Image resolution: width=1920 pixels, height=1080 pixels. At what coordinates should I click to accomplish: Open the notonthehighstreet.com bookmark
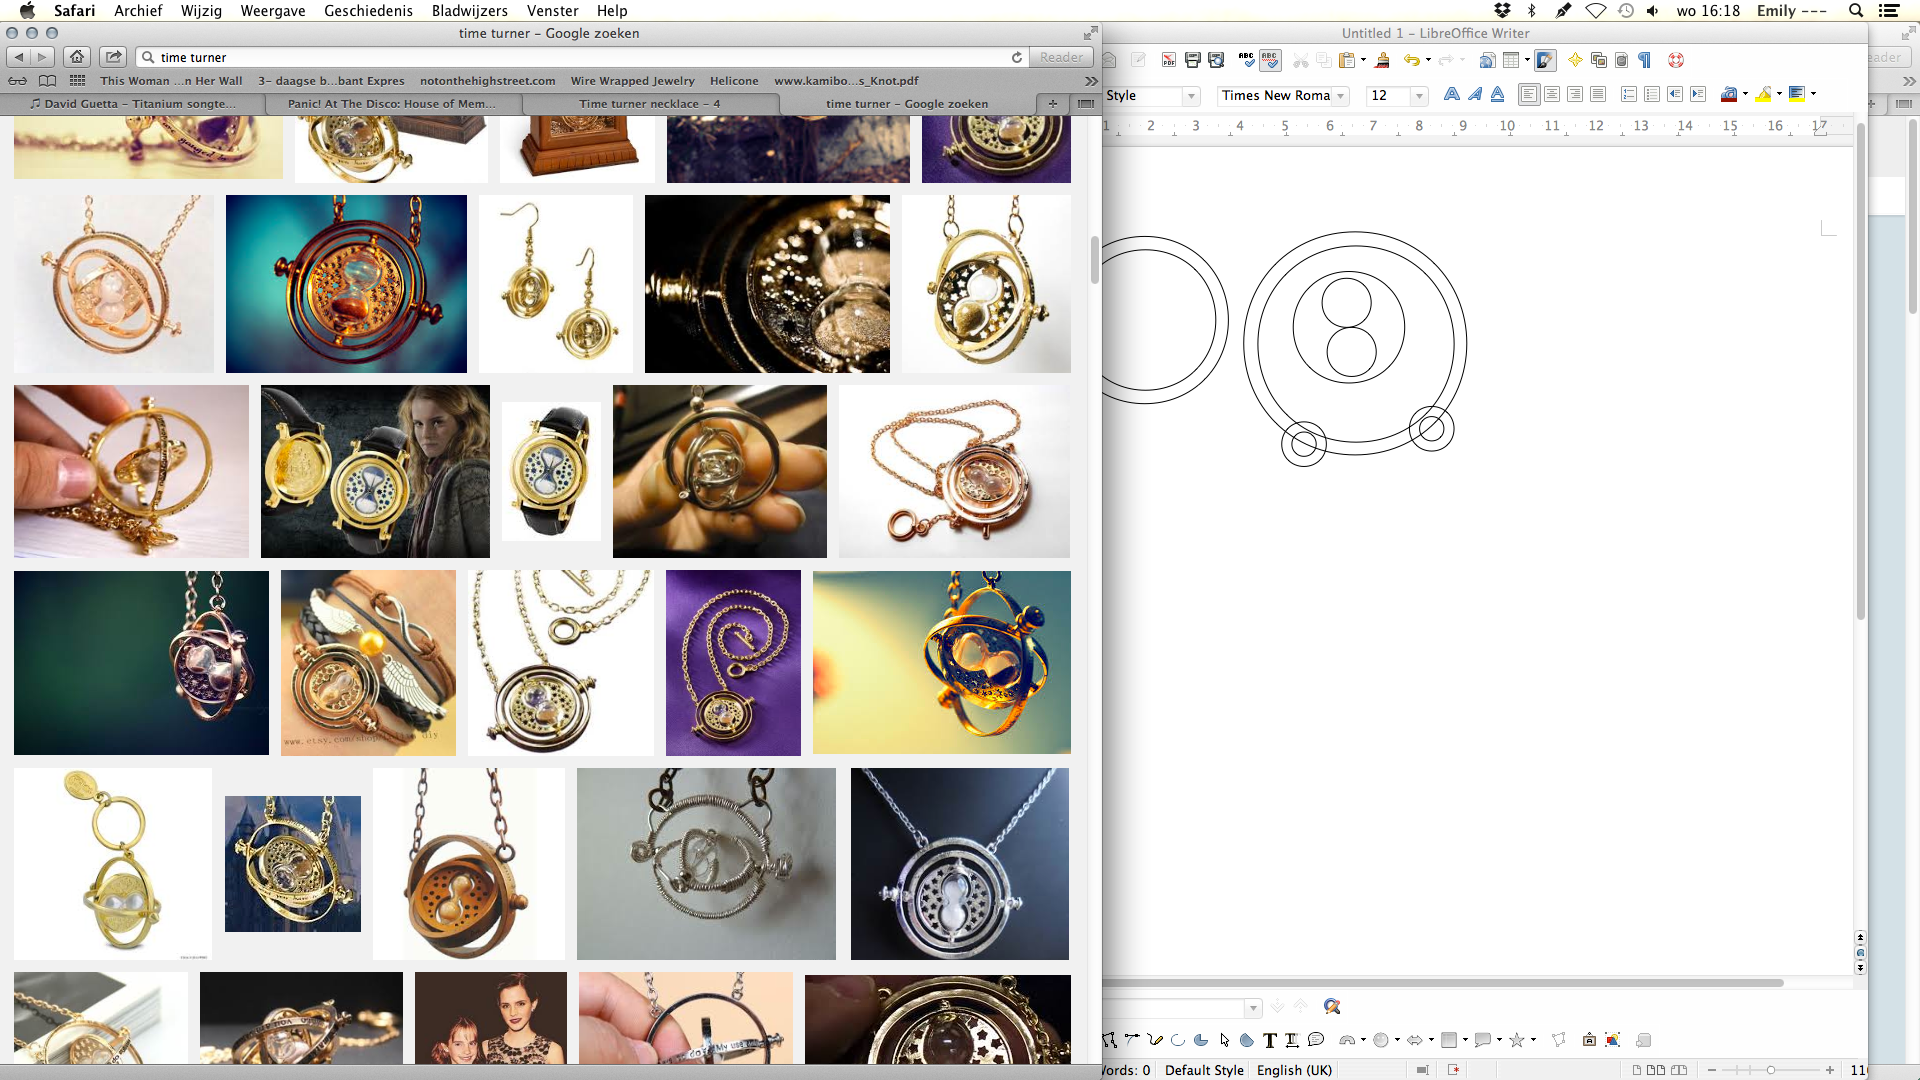(487, 80)
